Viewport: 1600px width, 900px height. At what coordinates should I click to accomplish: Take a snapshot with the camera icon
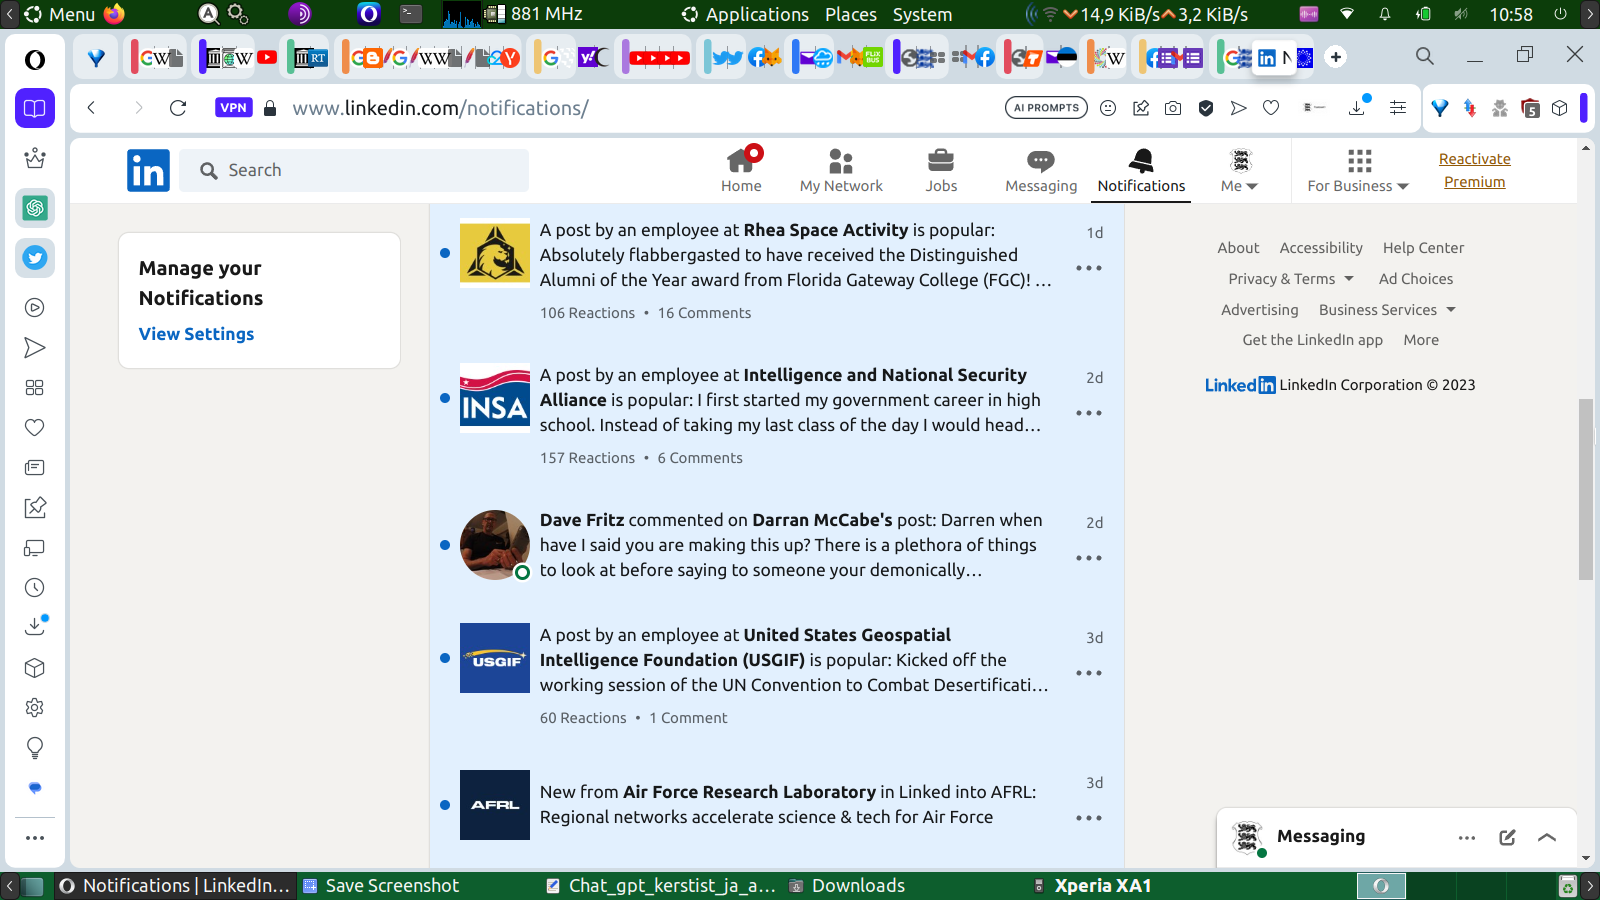click(x=1173, y=108)
